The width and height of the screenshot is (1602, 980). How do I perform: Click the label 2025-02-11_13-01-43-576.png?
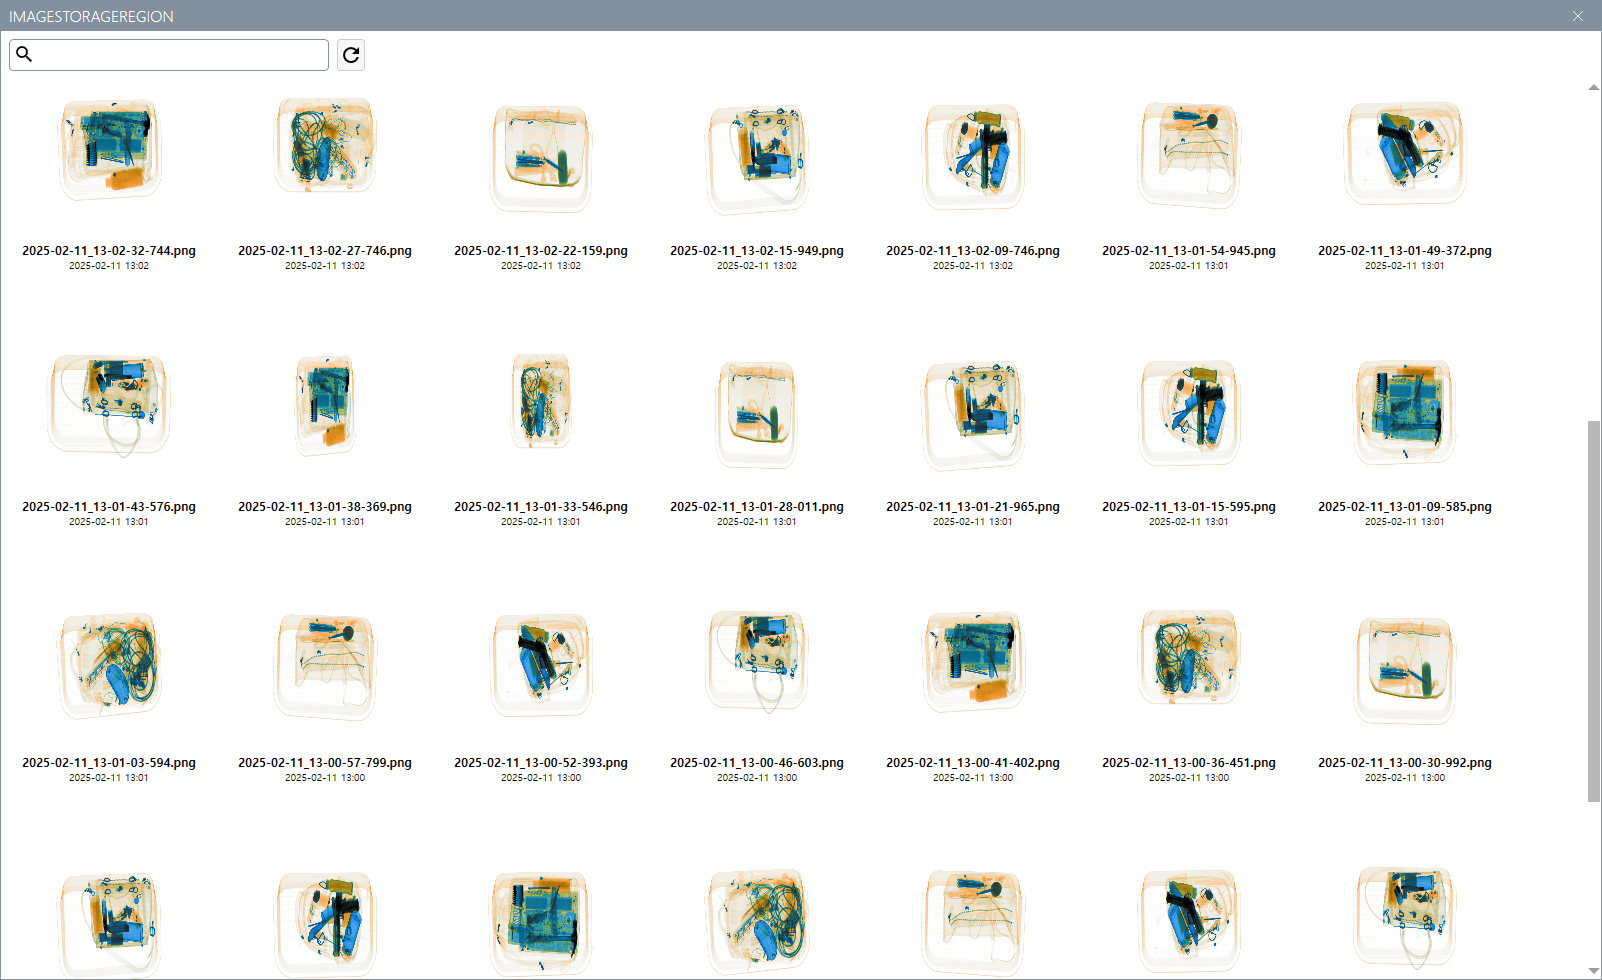pos(109,507)
